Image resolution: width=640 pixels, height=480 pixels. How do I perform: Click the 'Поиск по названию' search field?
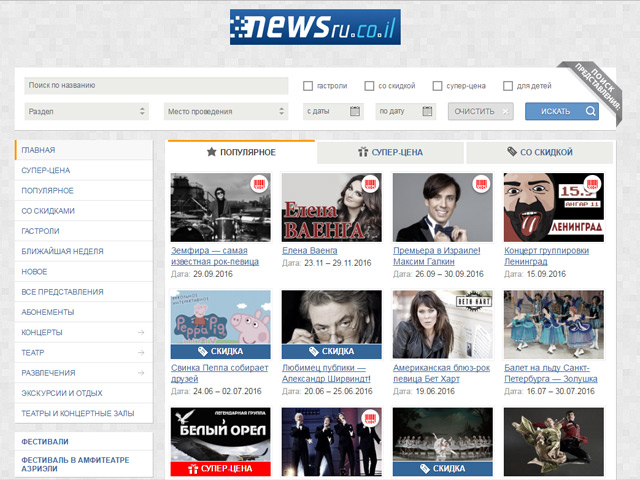click(x=150, y=86)
